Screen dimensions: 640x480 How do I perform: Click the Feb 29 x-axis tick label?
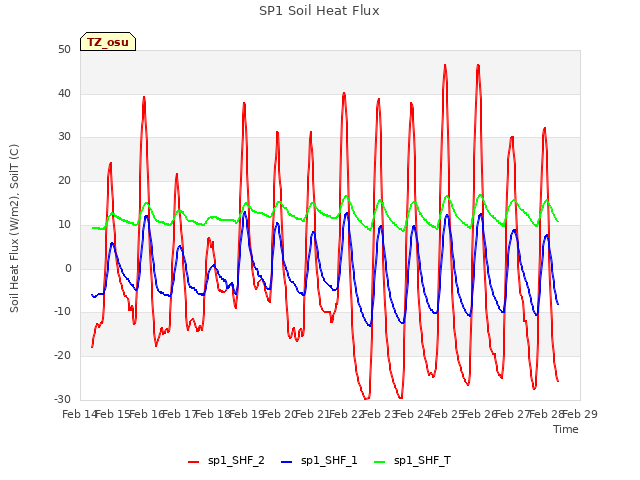coord(580,414)
